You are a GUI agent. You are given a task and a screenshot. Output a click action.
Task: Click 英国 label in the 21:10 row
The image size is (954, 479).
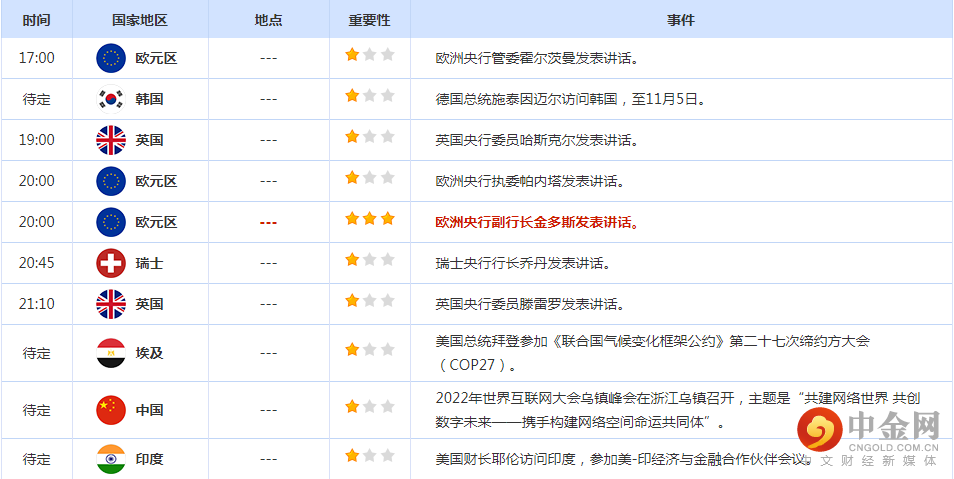(x=149, y=304)
